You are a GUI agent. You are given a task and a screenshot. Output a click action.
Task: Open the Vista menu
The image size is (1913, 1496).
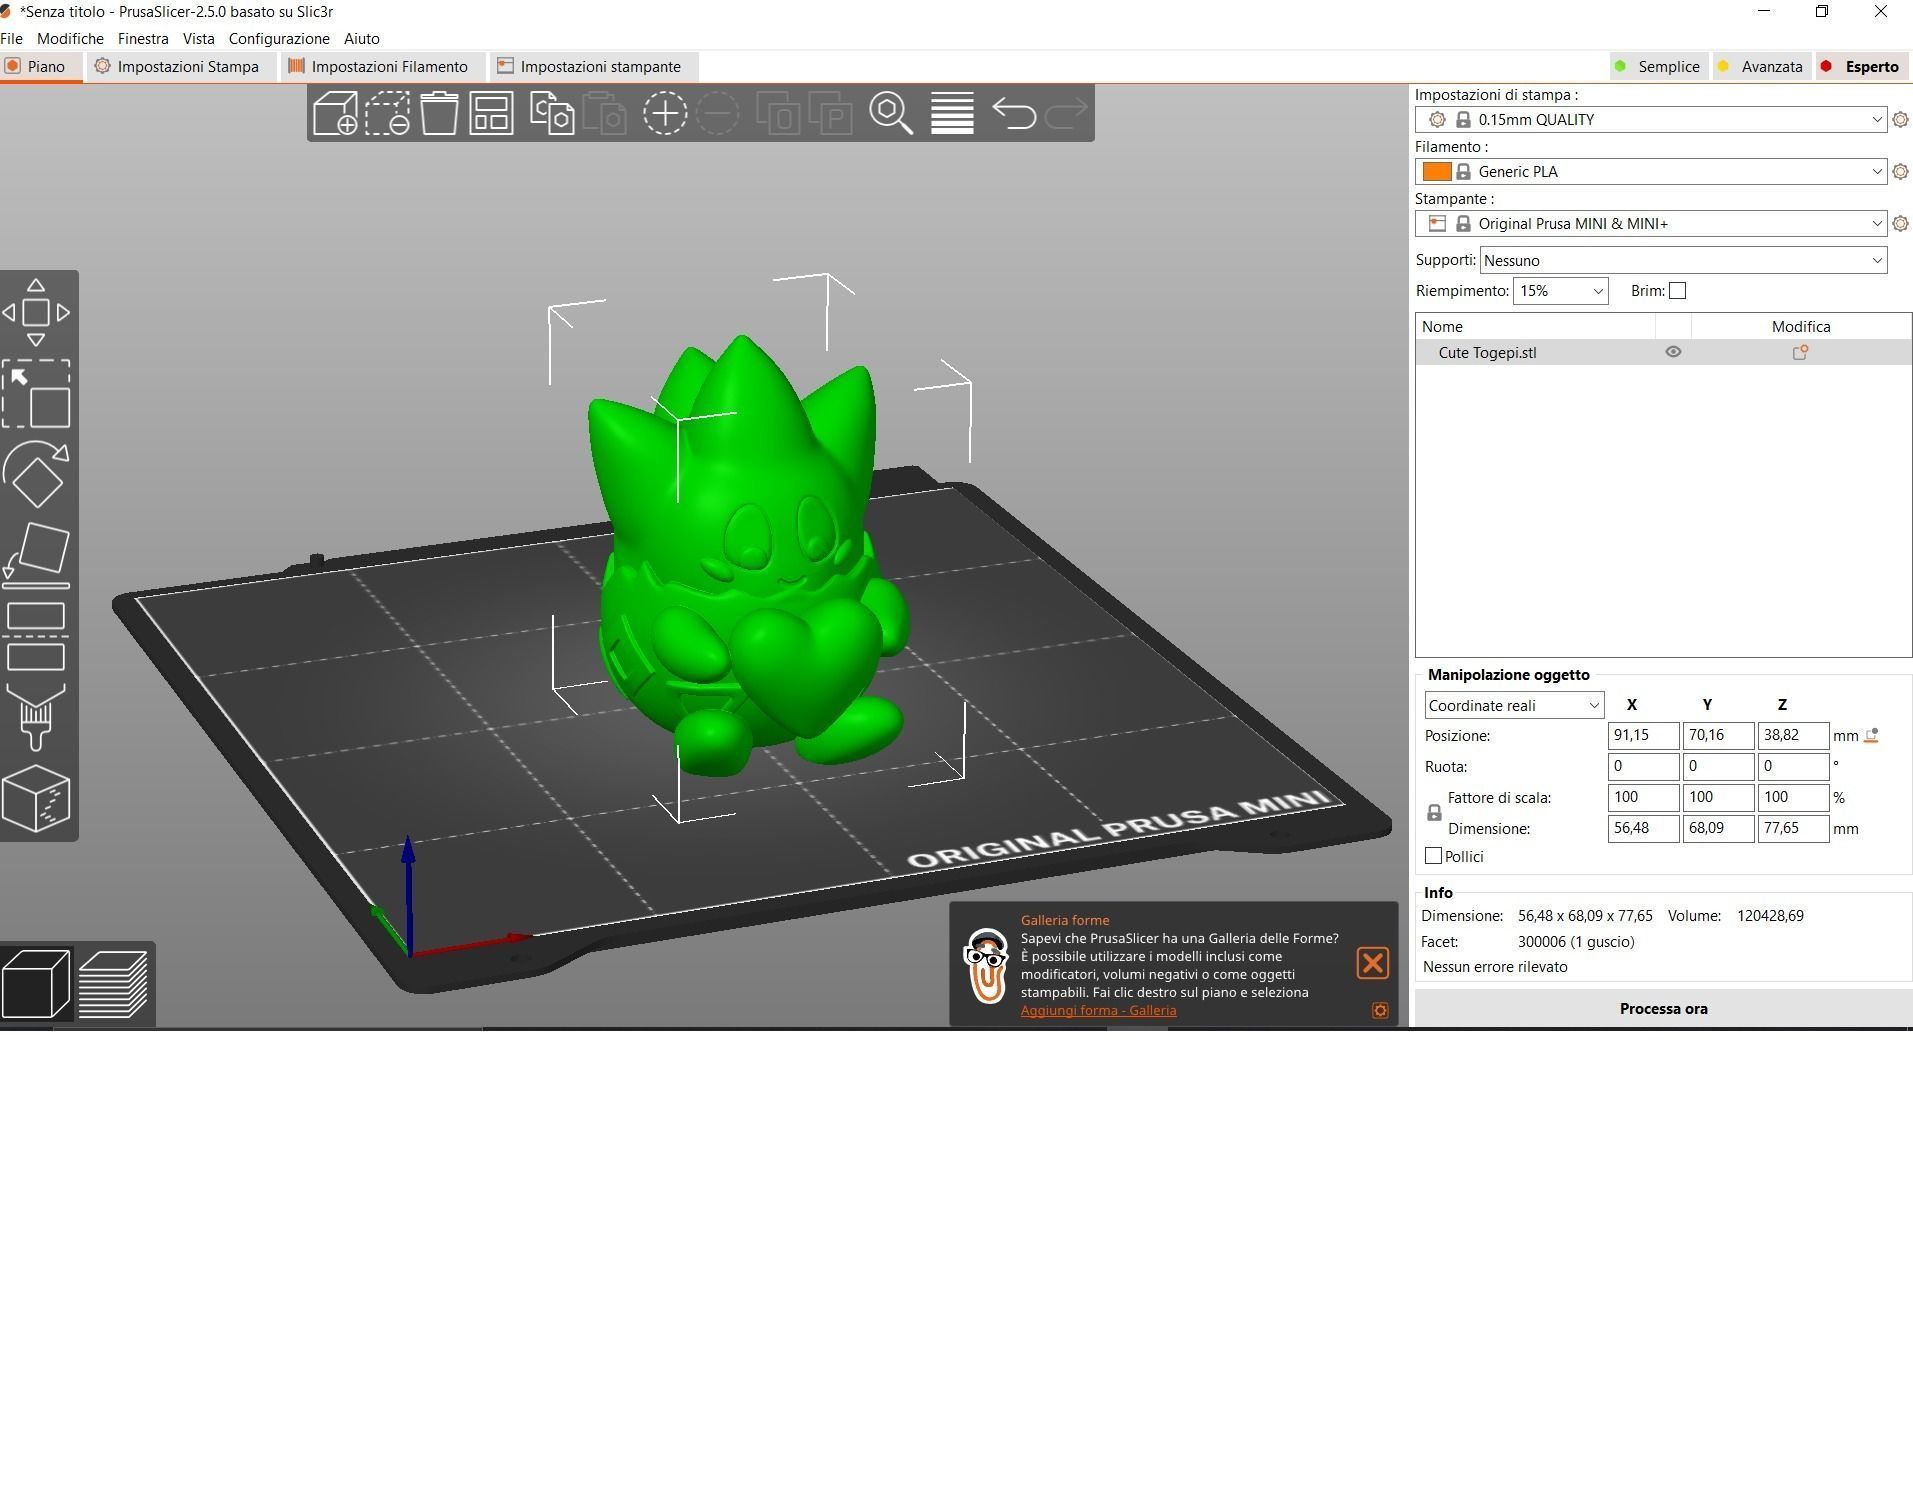pos(198,38)
